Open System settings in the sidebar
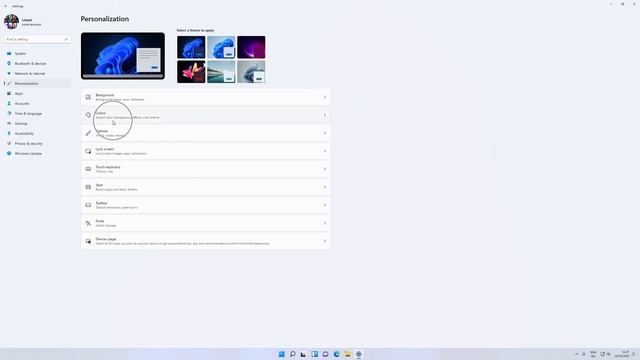 point(37,53)
